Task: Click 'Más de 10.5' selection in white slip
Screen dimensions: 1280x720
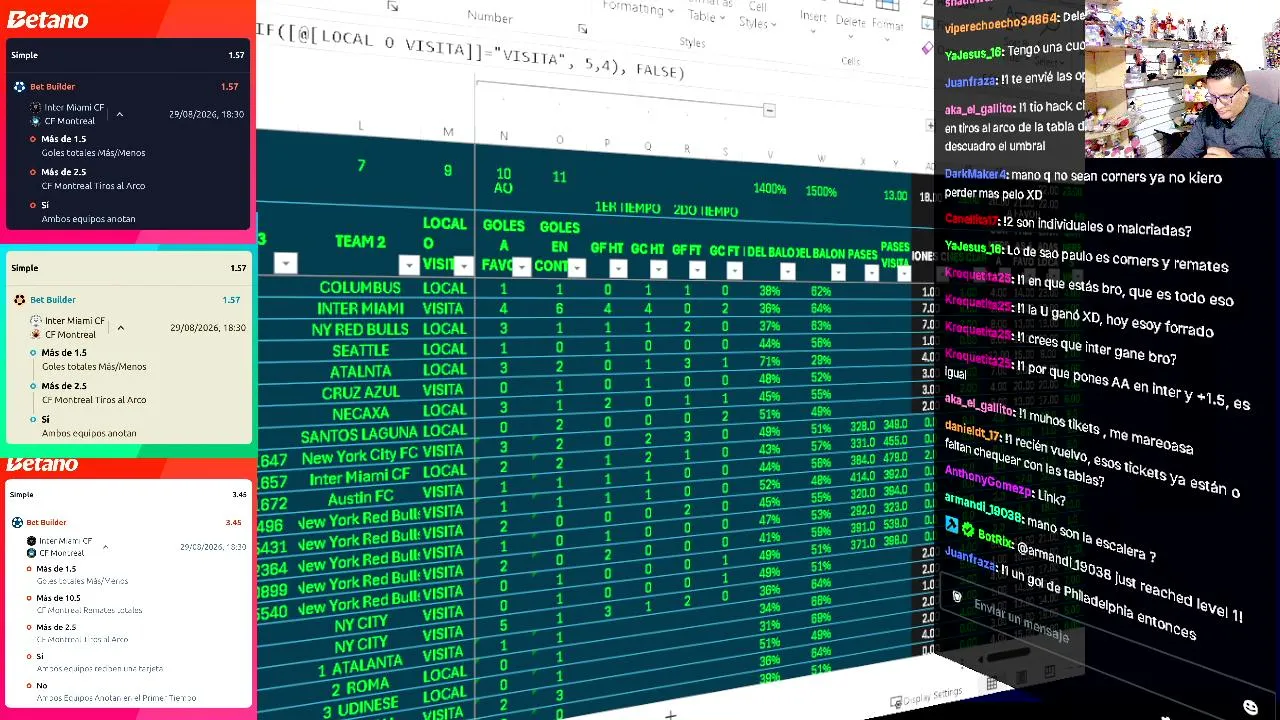Action: (56, 598)
